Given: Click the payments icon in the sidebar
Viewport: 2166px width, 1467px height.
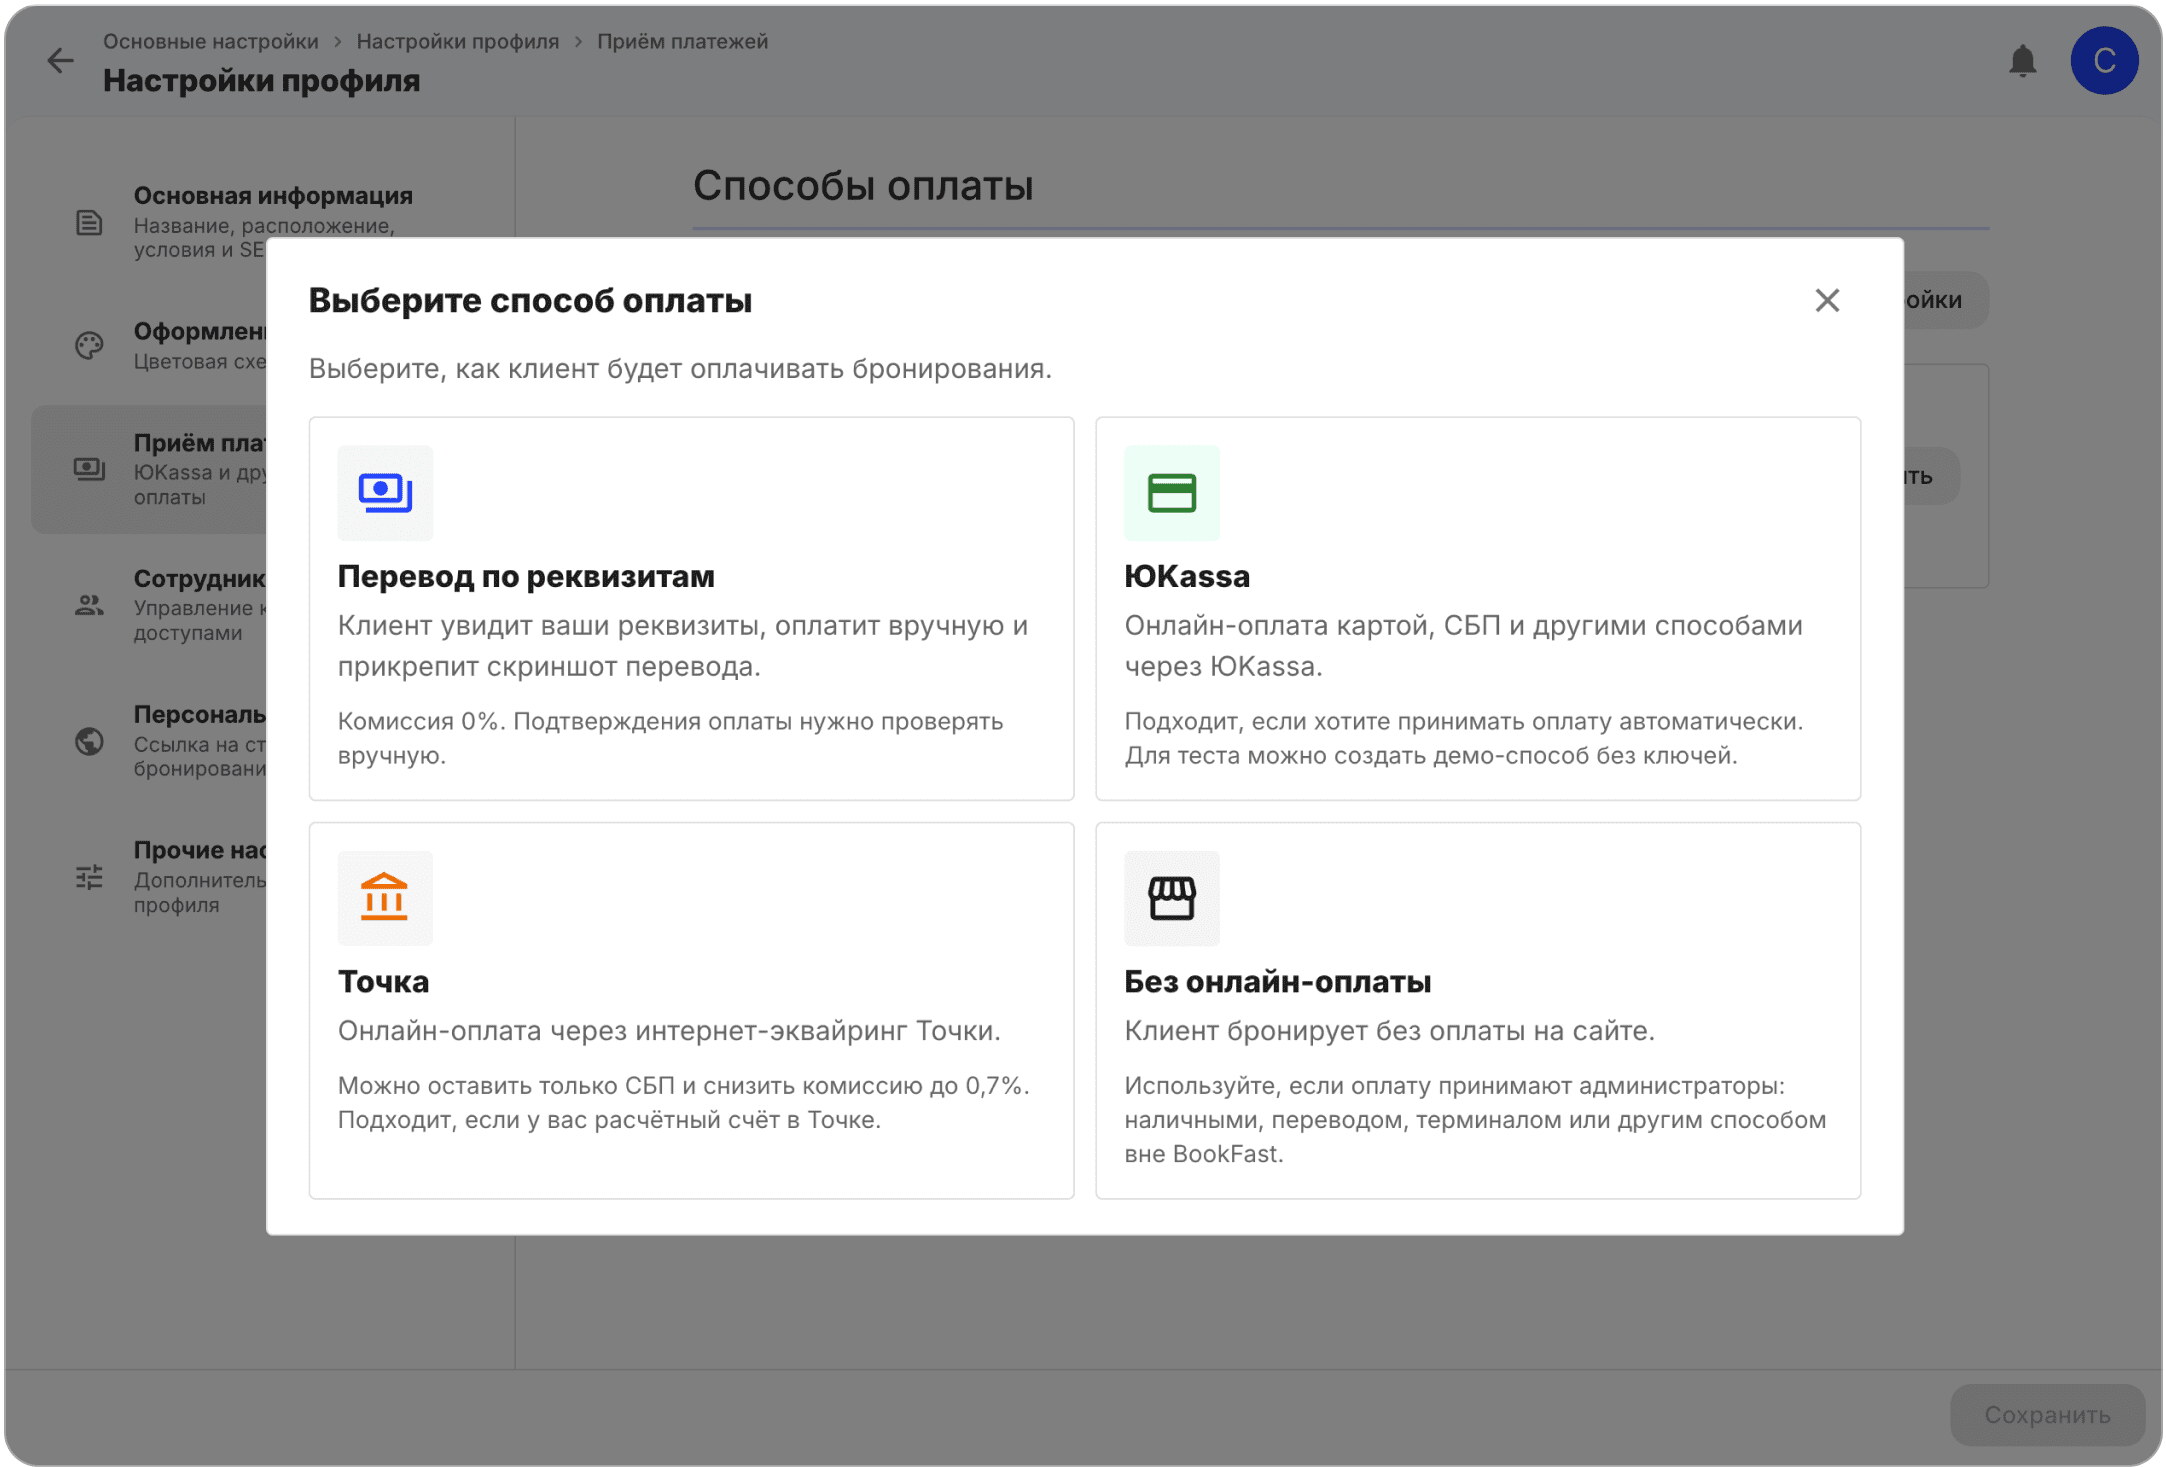Looking at the screenshot, I should (89, 469).
